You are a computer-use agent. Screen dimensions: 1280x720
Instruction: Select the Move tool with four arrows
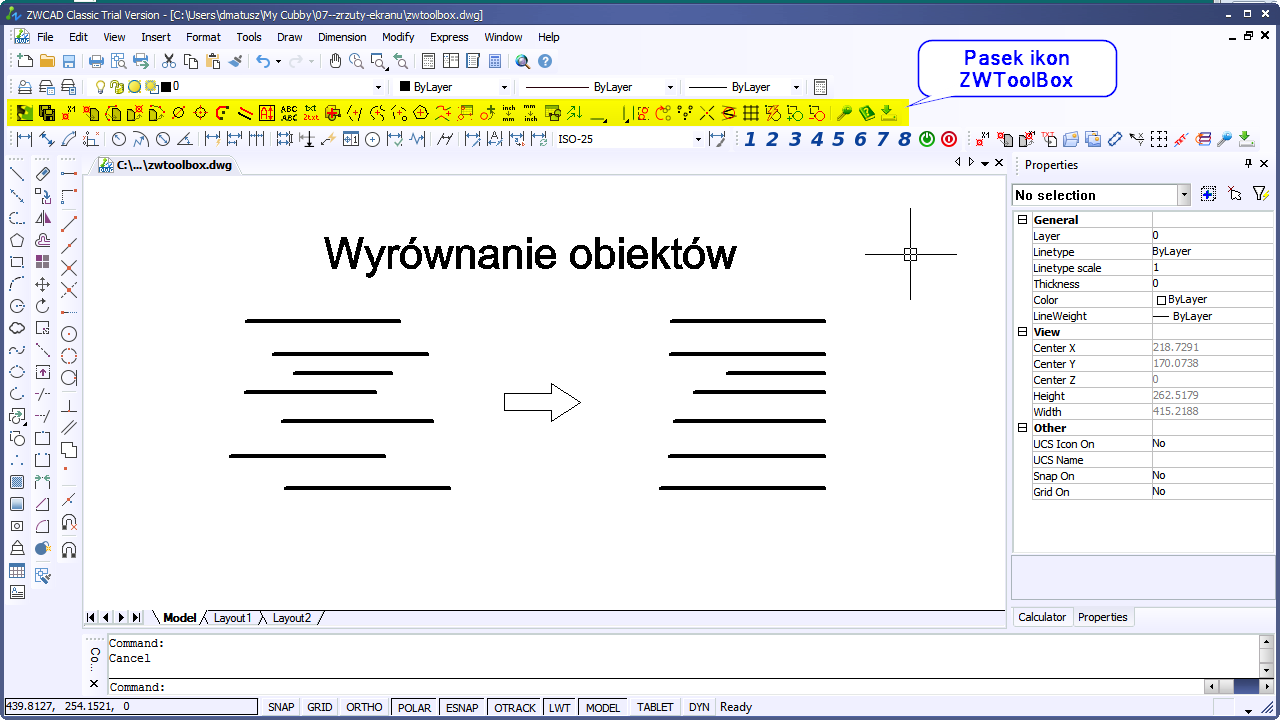tap(43, 284)
